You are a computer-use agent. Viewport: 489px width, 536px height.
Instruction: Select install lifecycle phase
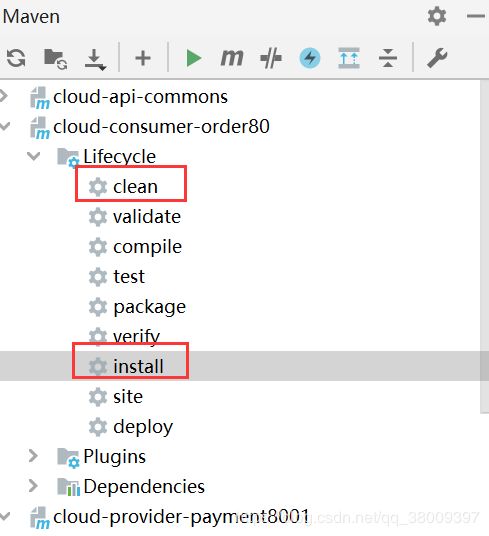(x=138, y=366)
